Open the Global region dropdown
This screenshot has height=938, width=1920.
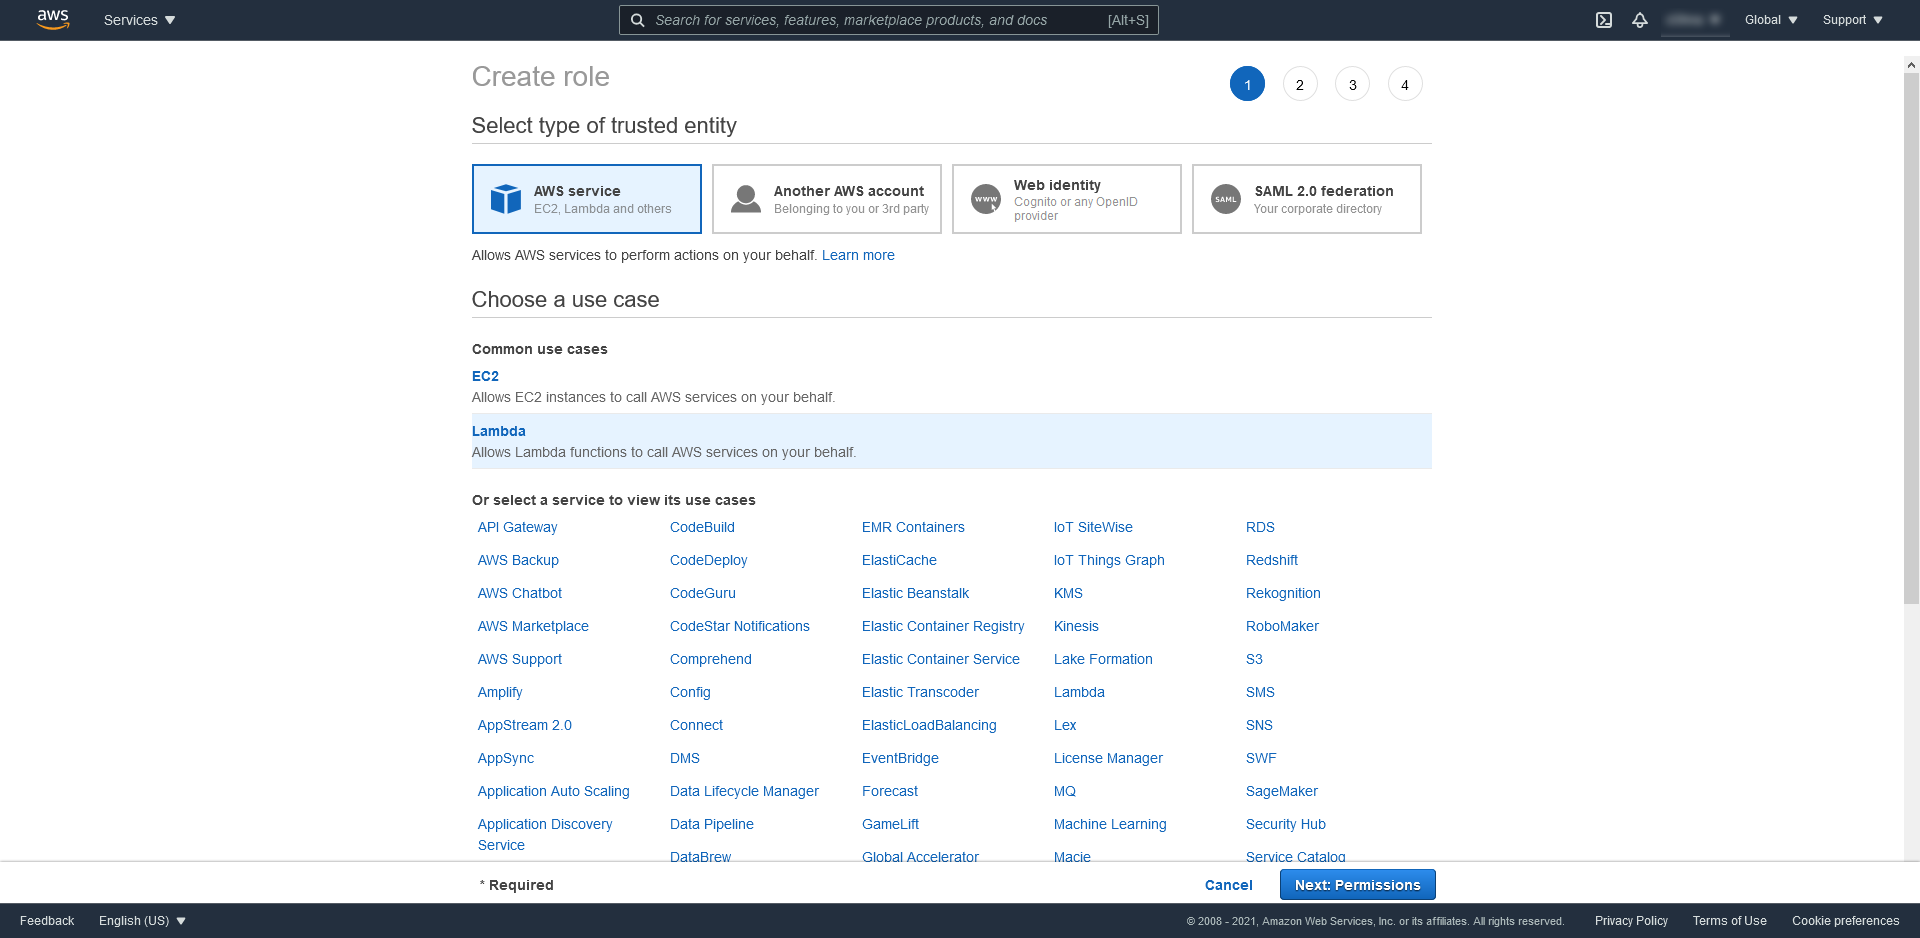pos(1771,20)
